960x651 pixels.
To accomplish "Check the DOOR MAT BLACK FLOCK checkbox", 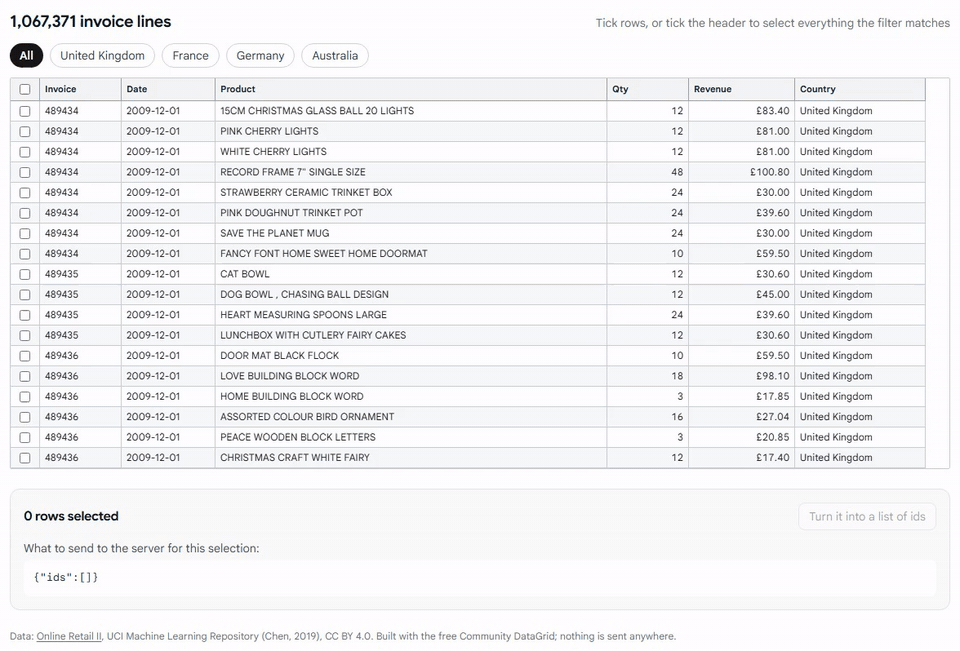I will pyautogui.click(x=24, y=356).
